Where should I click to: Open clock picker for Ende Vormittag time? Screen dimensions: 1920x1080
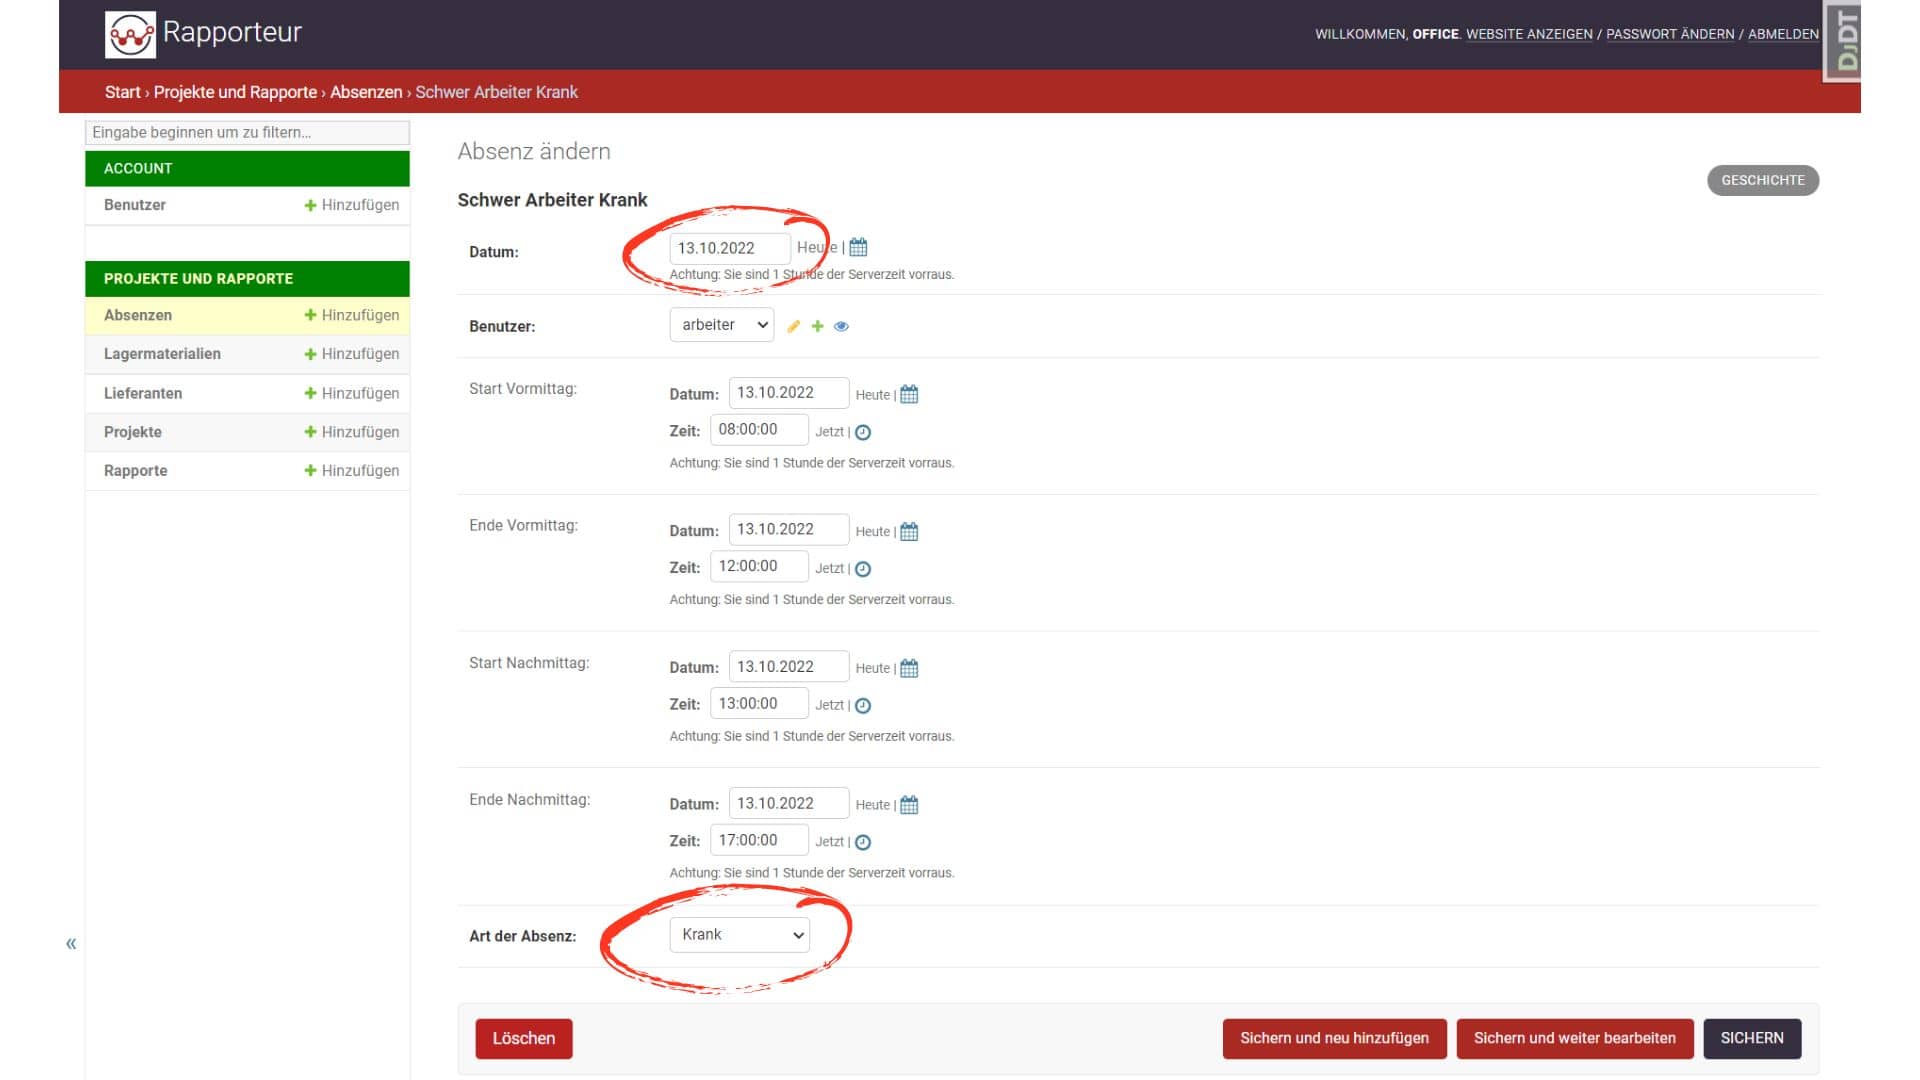(863, 569)
